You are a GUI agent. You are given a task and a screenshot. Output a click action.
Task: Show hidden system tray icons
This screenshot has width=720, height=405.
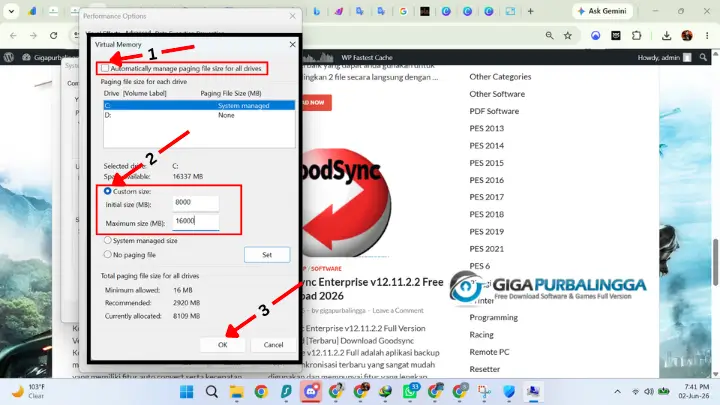618,392
